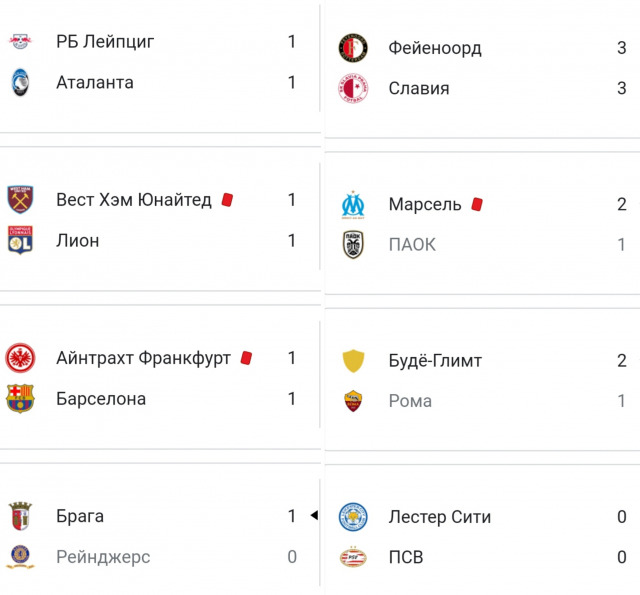Viewport: 640px width, 595px height.
Task: Click the Barcelona club crest
Action: (x=20, y=399)
